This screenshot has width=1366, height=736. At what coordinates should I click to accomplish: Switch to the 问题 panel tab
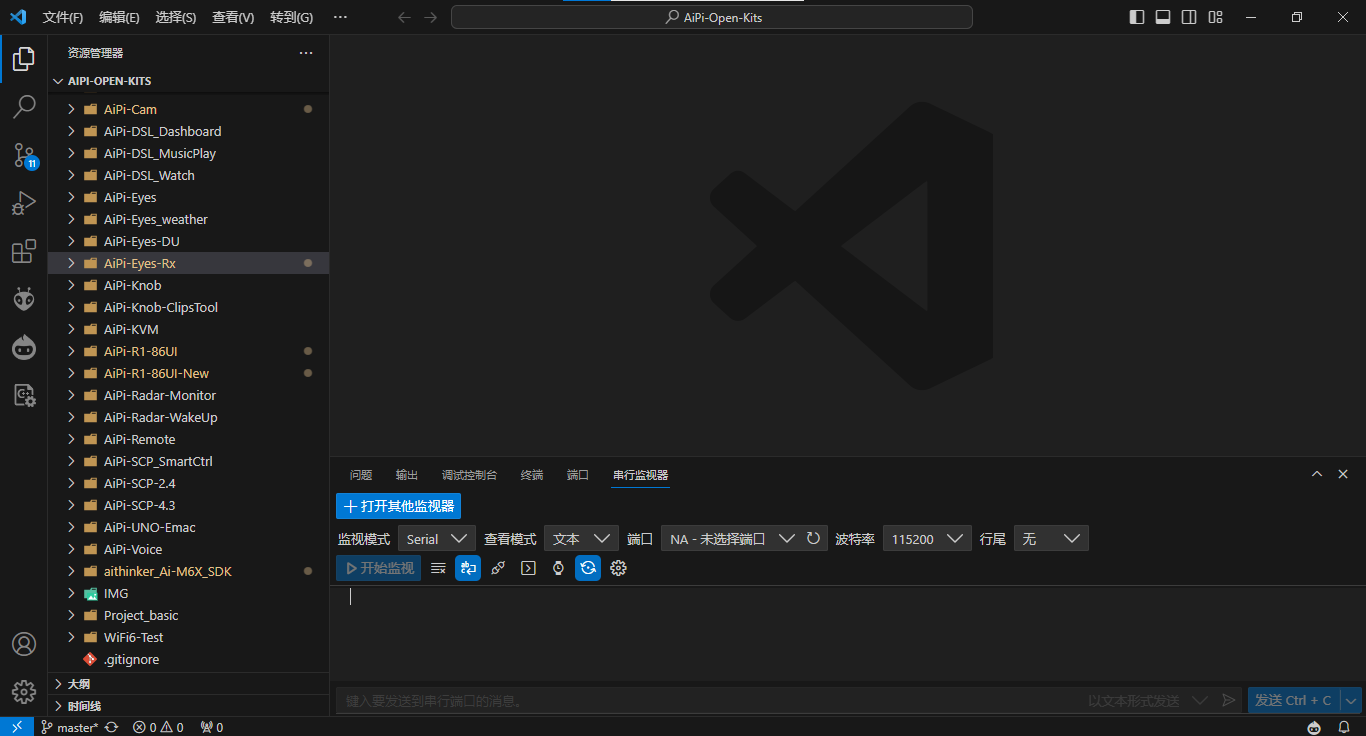click(x=361, y=475)
